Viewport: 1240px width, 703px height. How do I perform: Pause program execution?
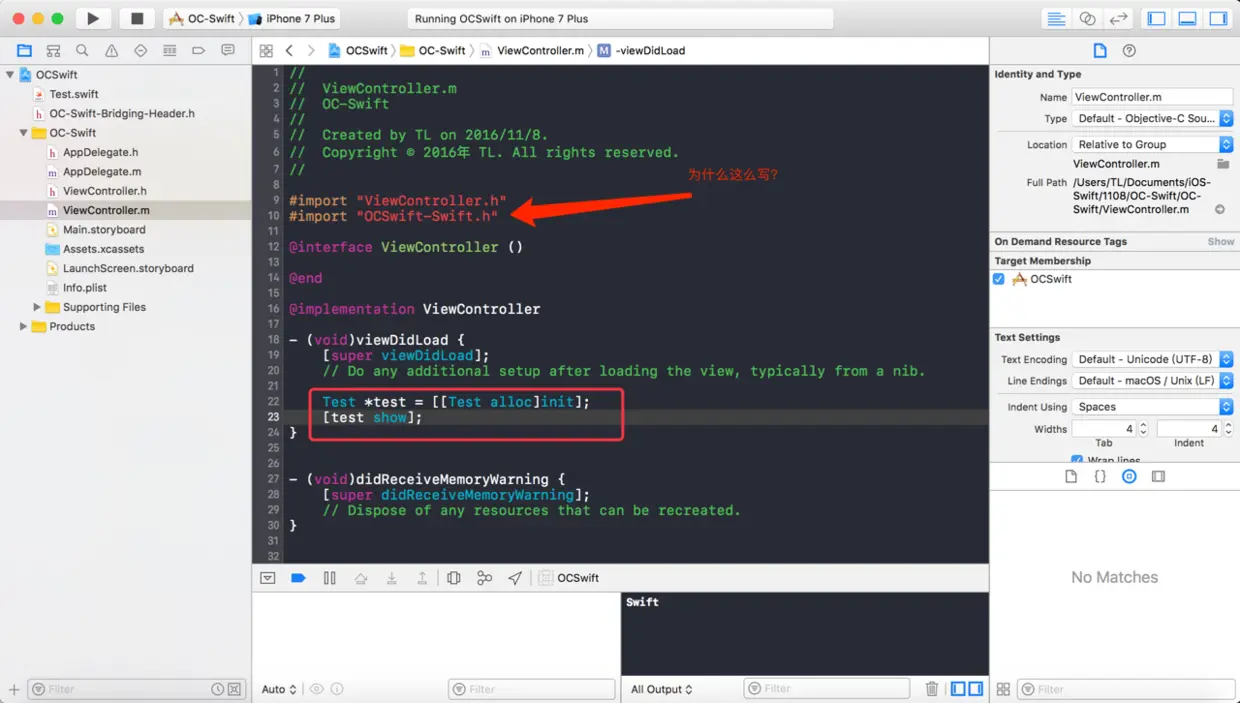coord(329,578)
